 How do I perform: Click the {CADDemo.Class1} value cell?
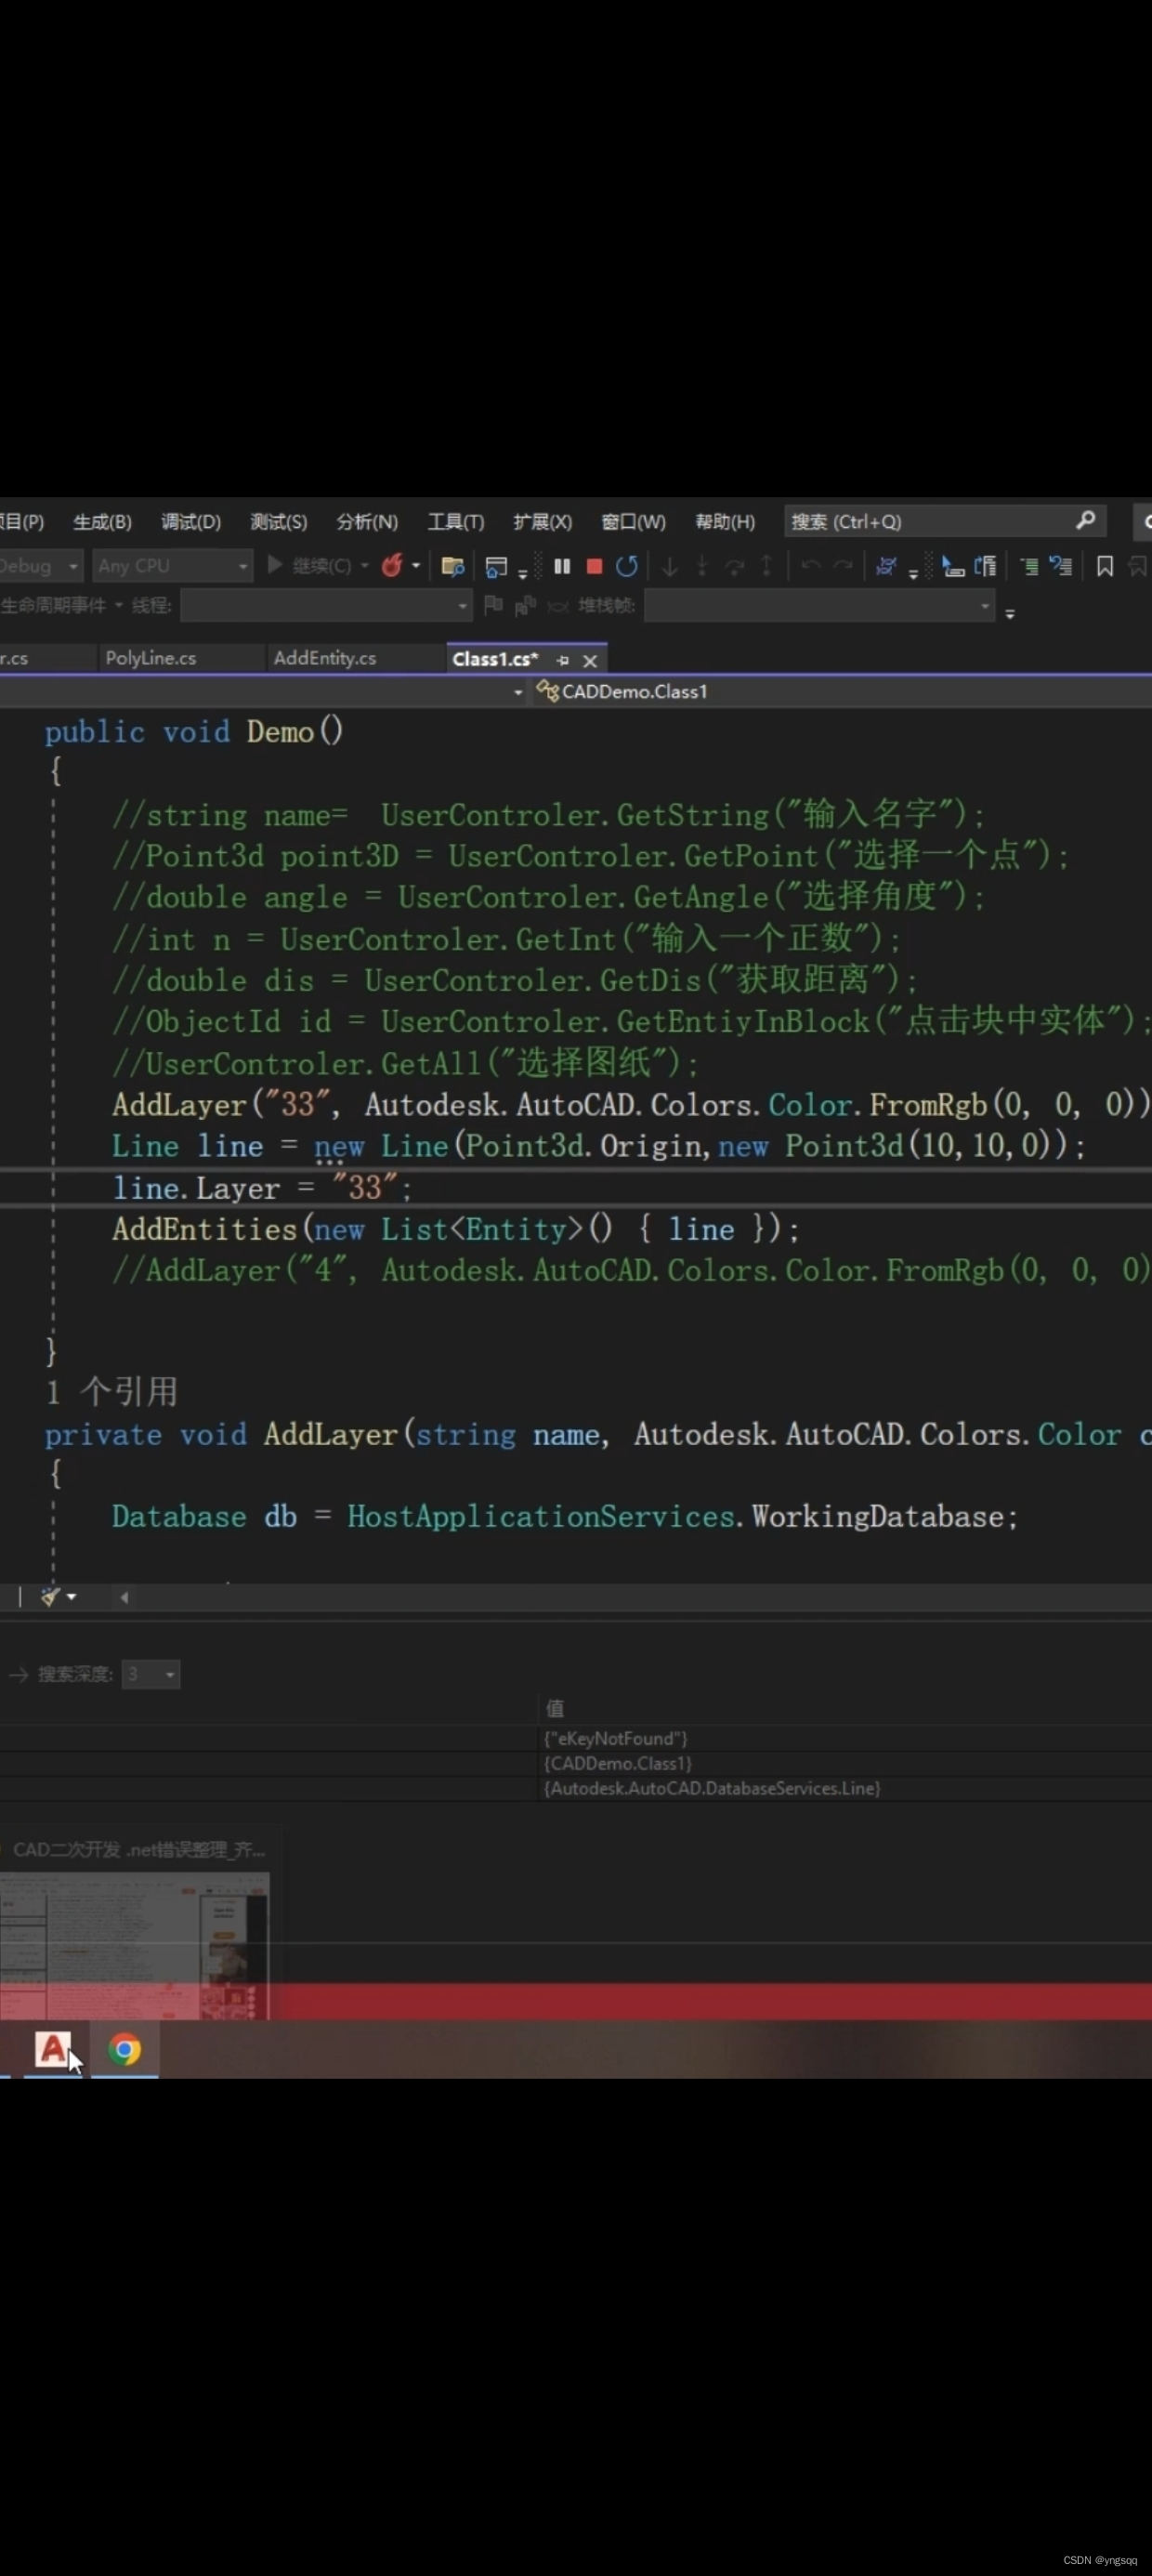618,1763
